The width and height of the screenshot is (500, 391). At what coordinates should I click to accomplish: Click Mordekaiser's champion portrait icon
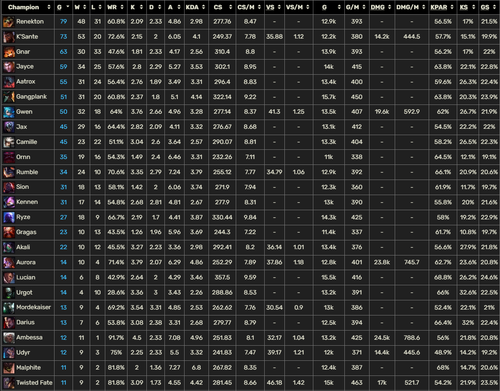pyautogui.click(x=9, y=308)
